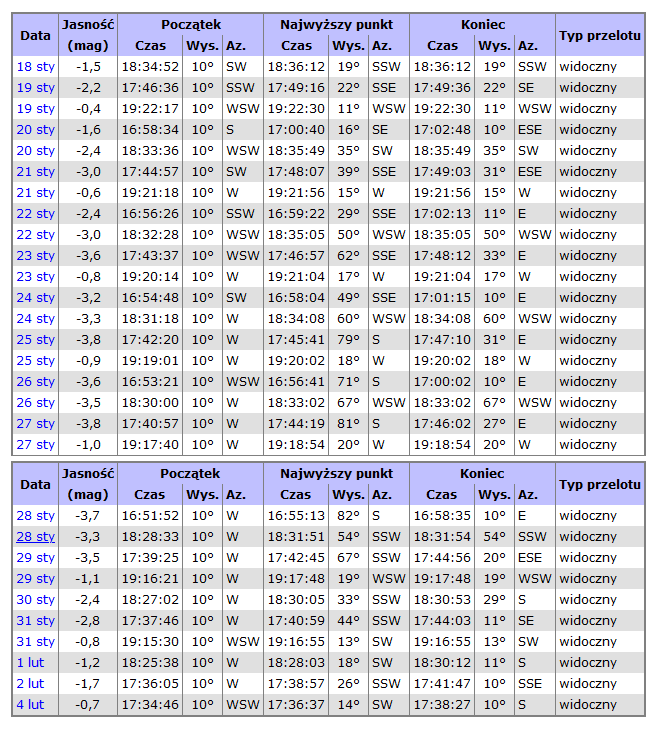Viewport: 666px width, 736px height.
Task: Open the 30 sty date link
Action: [36, 600]
